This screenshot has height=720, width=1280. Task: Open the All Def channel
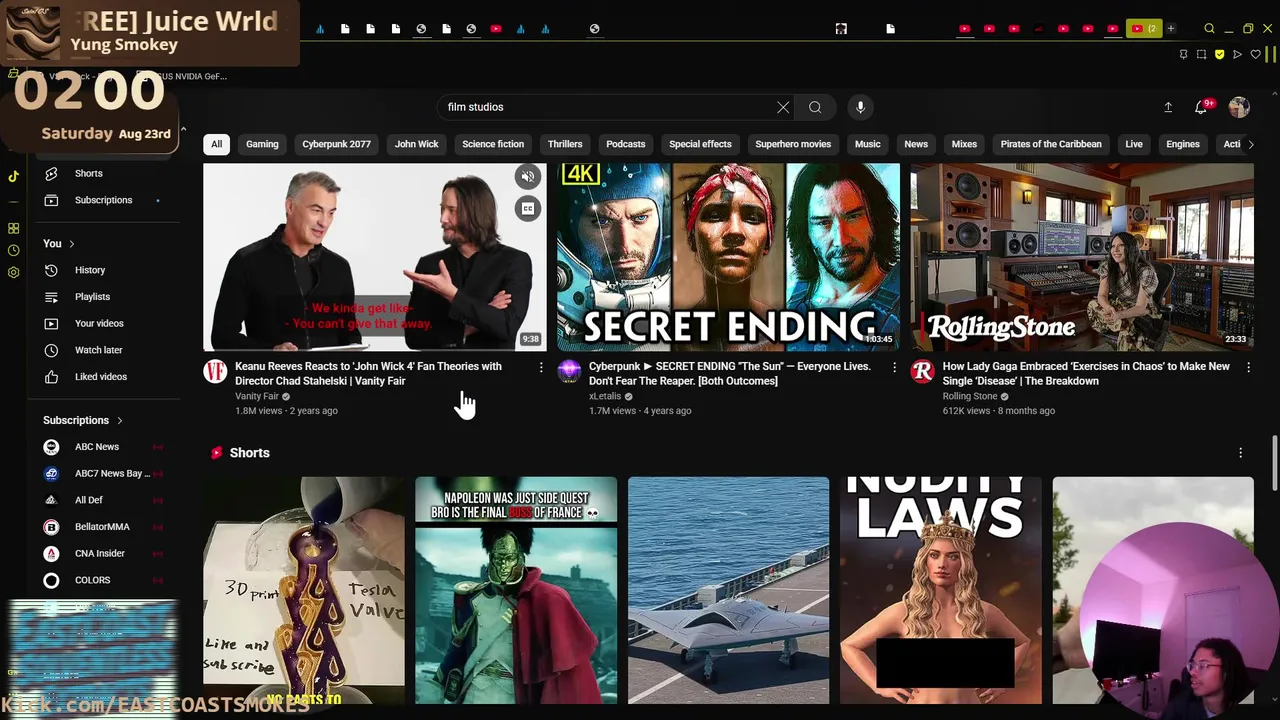[x=88, y=500]
